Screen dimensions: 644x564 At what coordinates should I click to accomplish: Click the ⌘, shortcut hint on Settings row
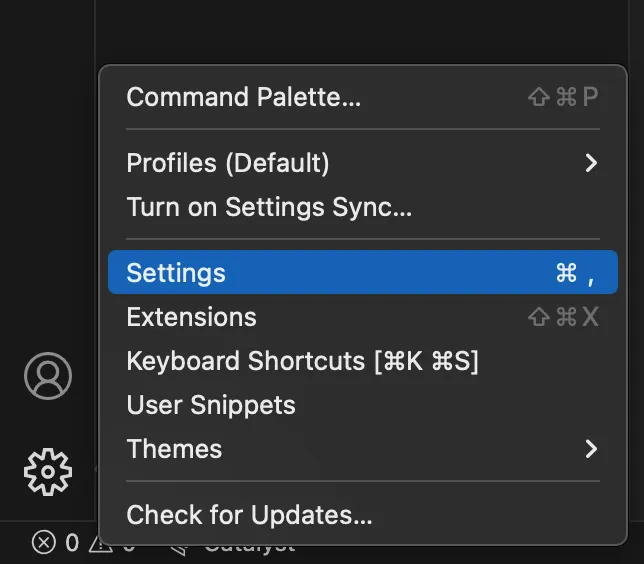575,273
